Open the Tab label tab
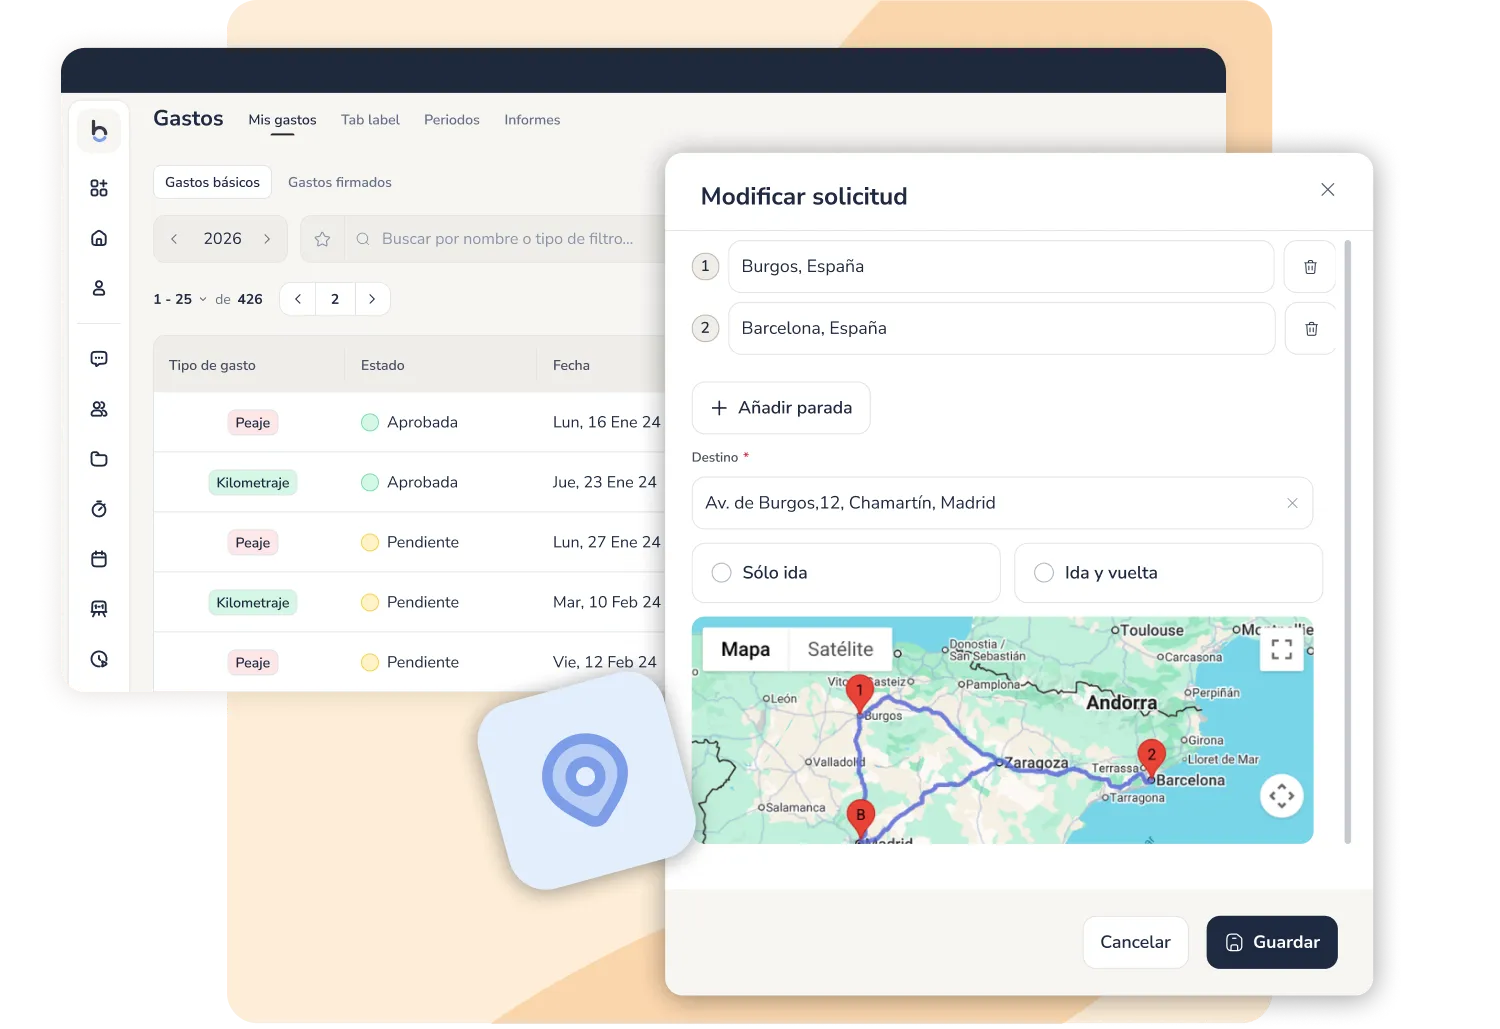Screen dimensions: 1500x1029 click(370, 120)
